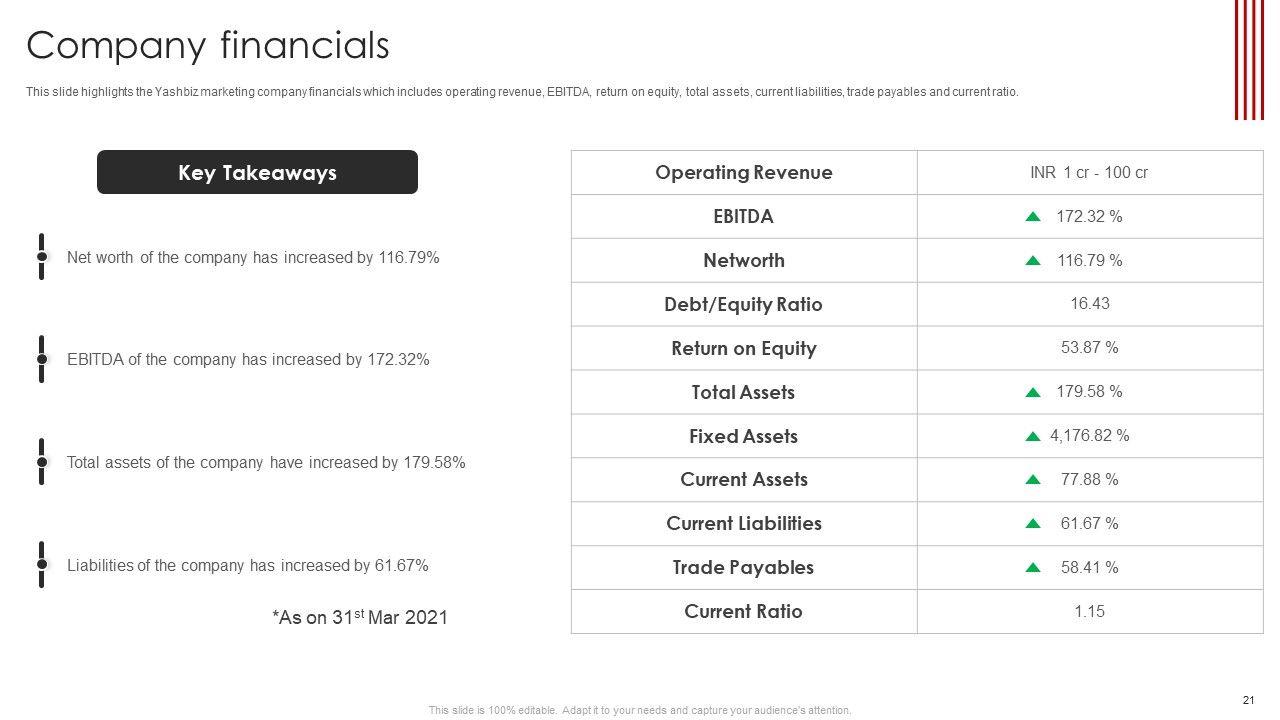Click the Key Takeaways button
The image size is (1280, 720).
pos(257,172)
